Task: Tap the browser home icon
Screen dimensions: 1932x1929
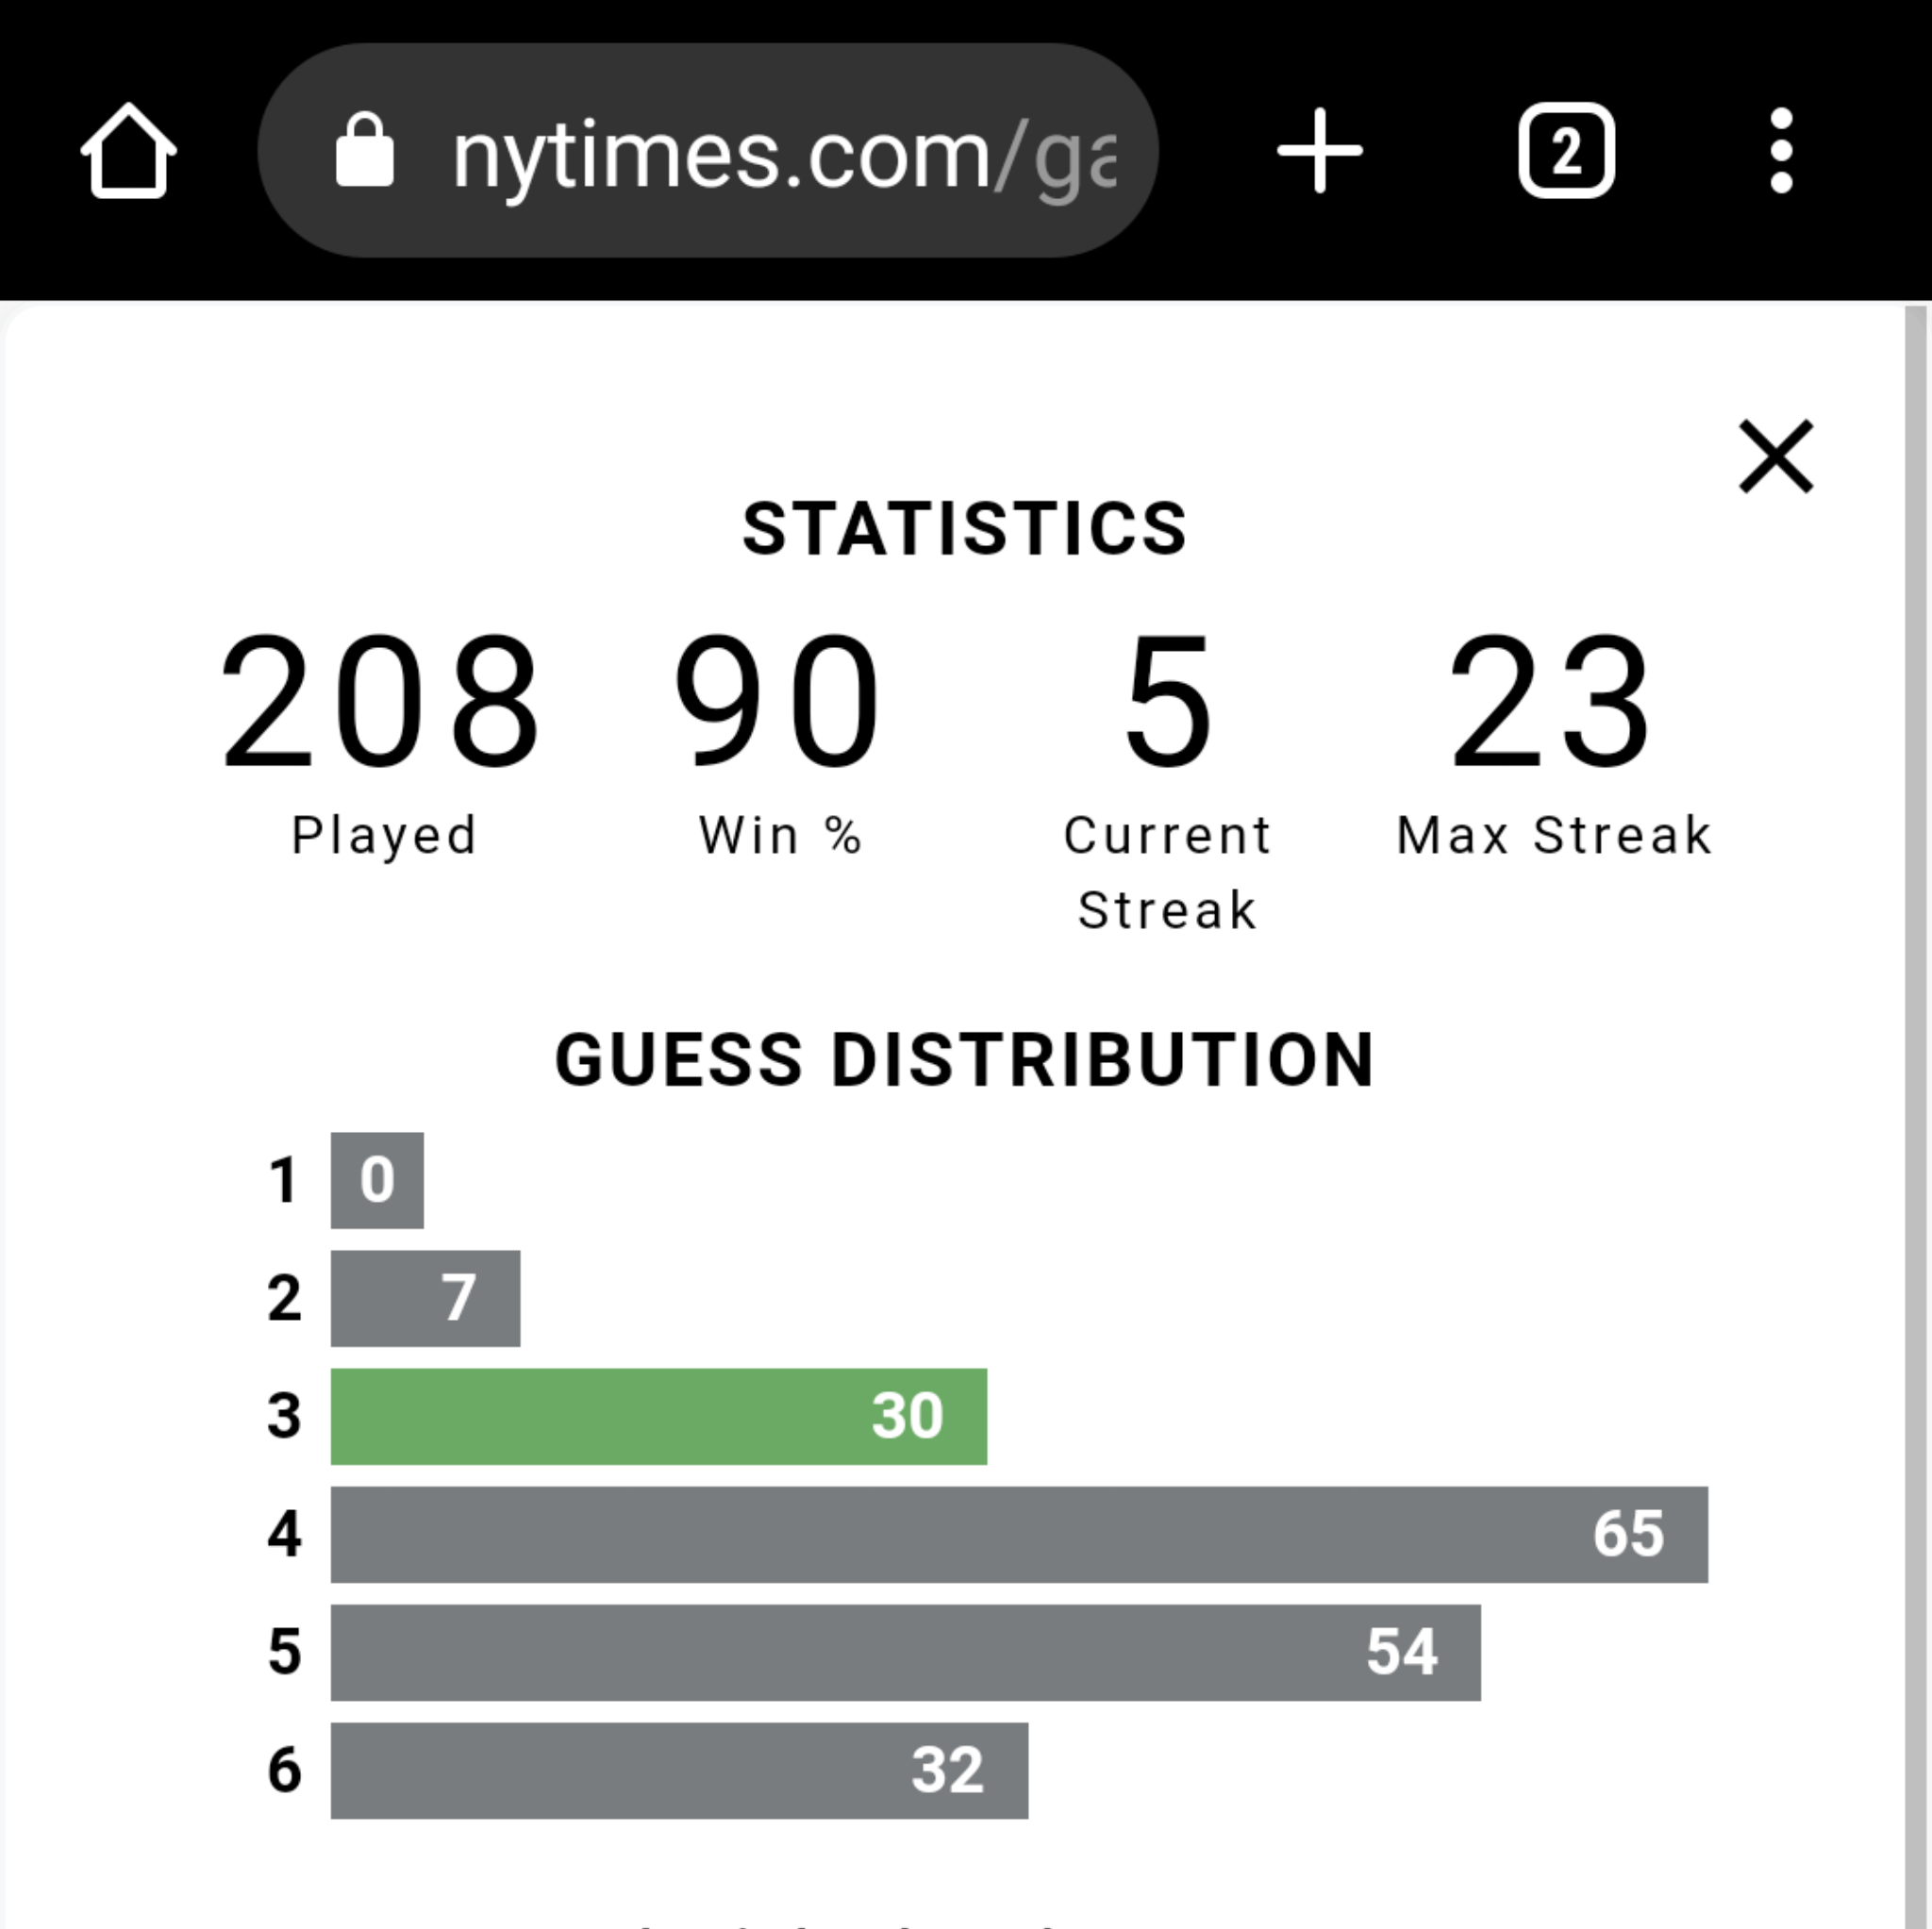Action: (128, 150)
